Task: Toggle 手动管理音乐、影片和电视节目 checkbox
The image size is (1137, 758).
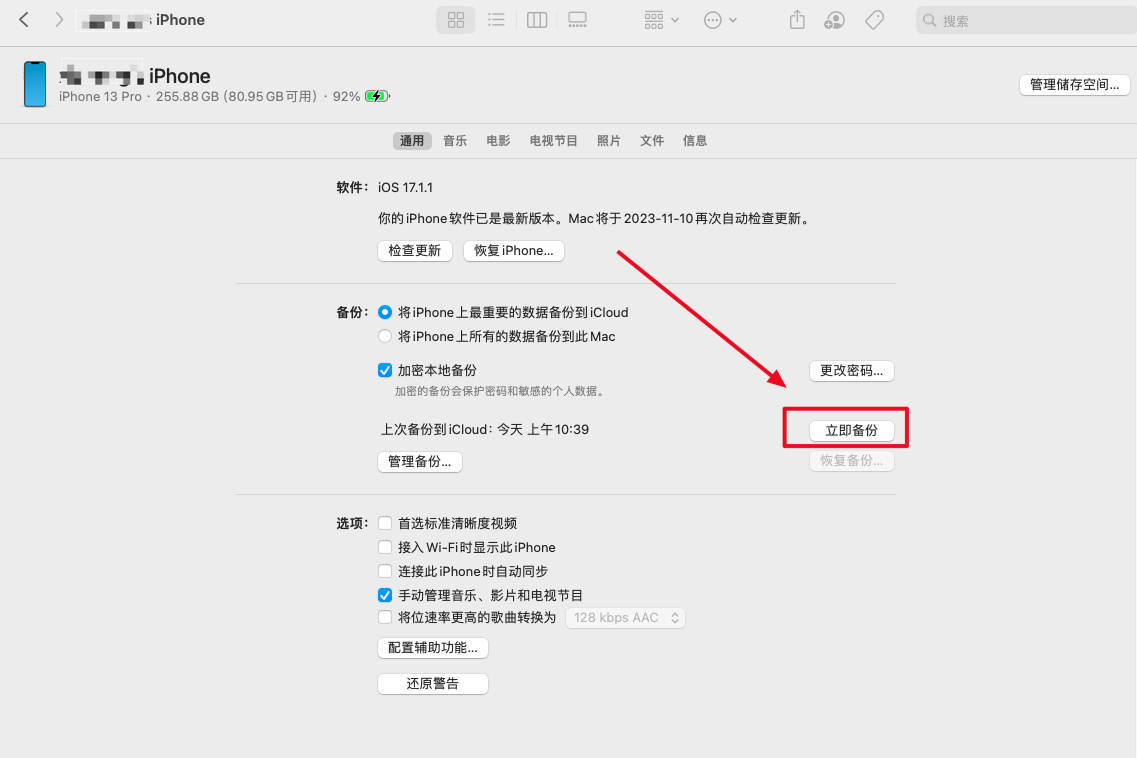Action: [x=385, y=596]
